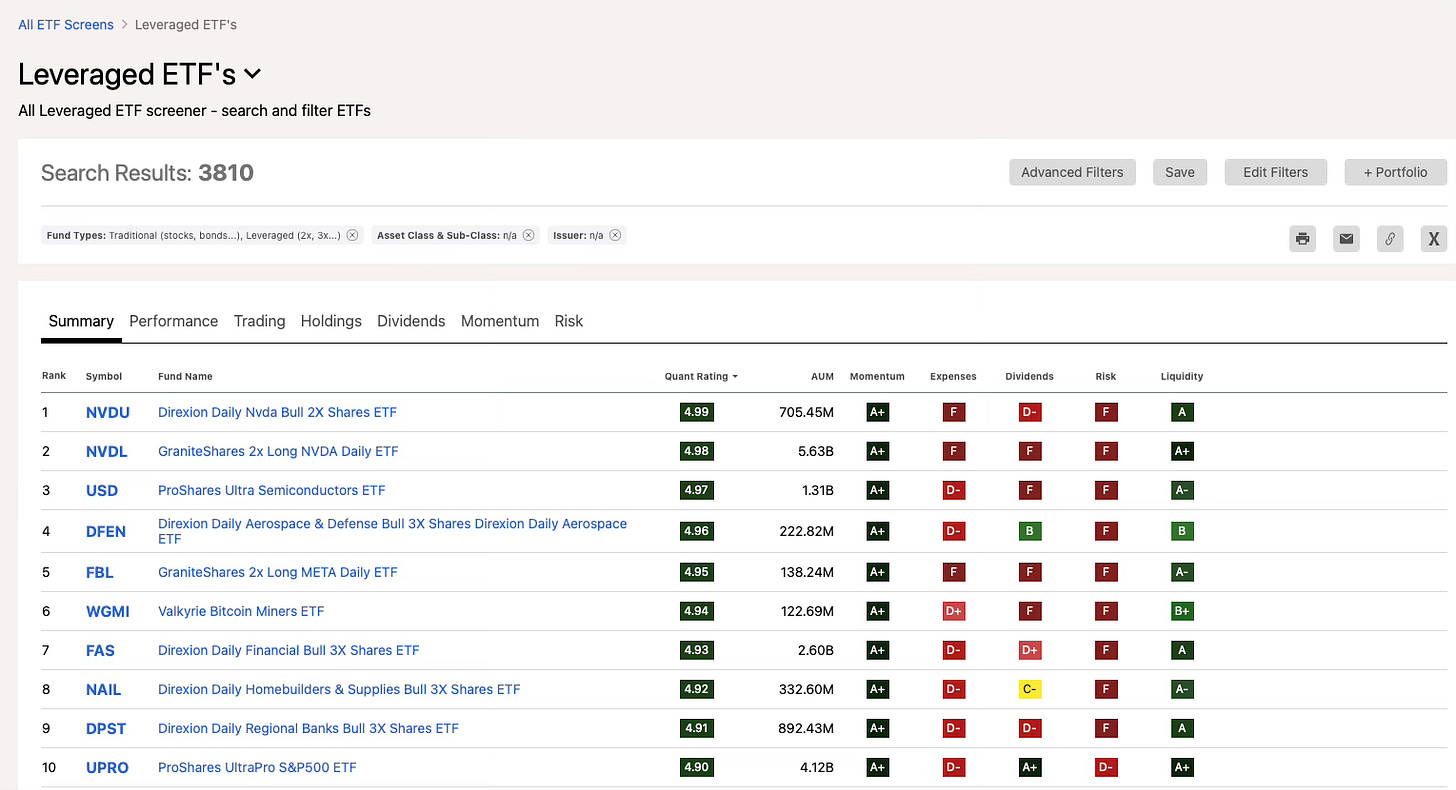The width and height of the screenshot is (1456, 790).
Task: Click the Liquidity column header
Action: pyautogui.click(x=1182, y=377)
